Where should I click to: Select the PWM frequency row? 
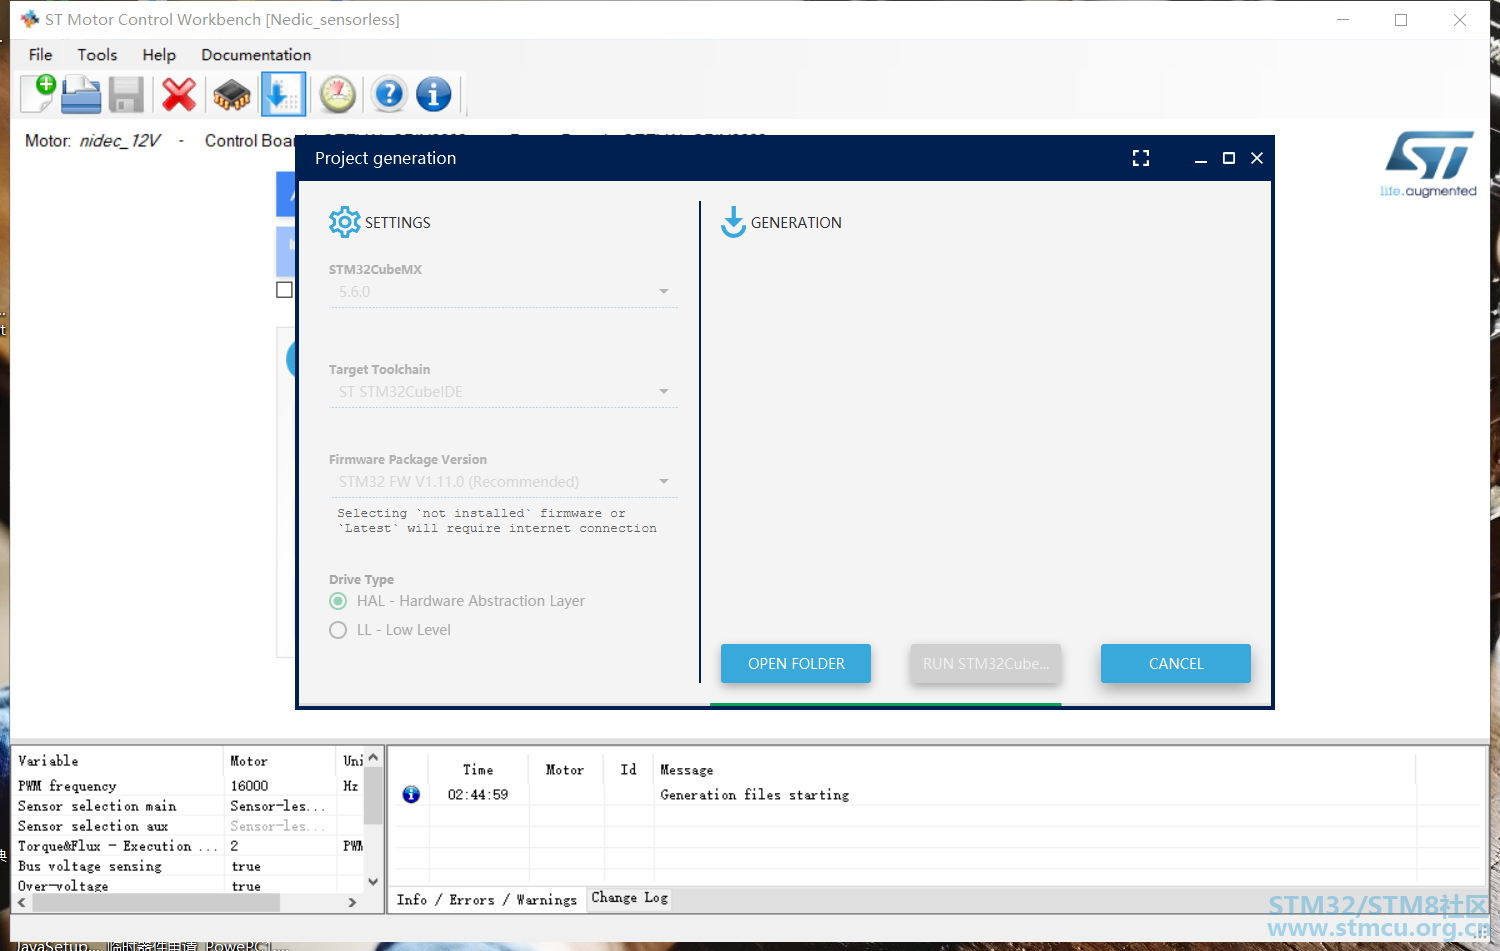point(188,786)
